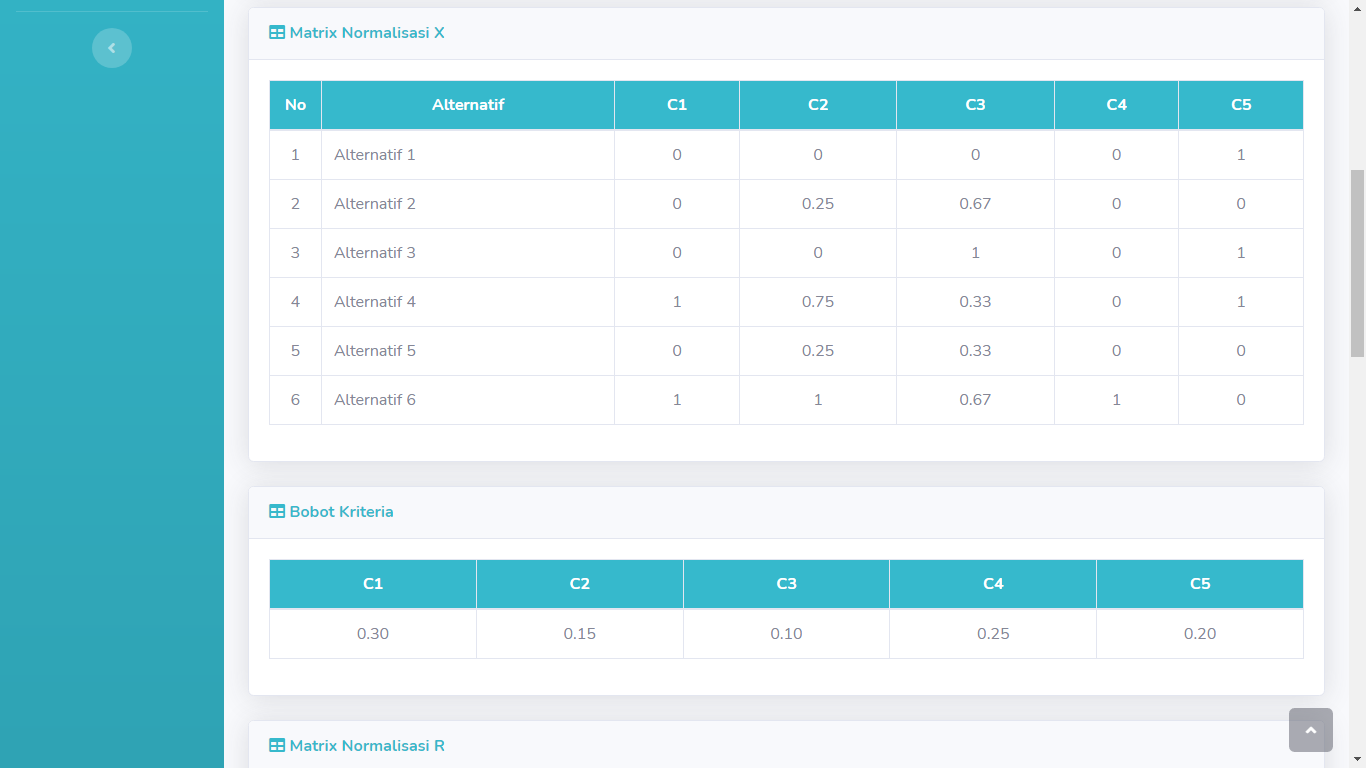The height and width of the screenshot is (768, 1366).
Task: Click the table icon beside Bobot Kriteria
Action: [x=277, y=512]
